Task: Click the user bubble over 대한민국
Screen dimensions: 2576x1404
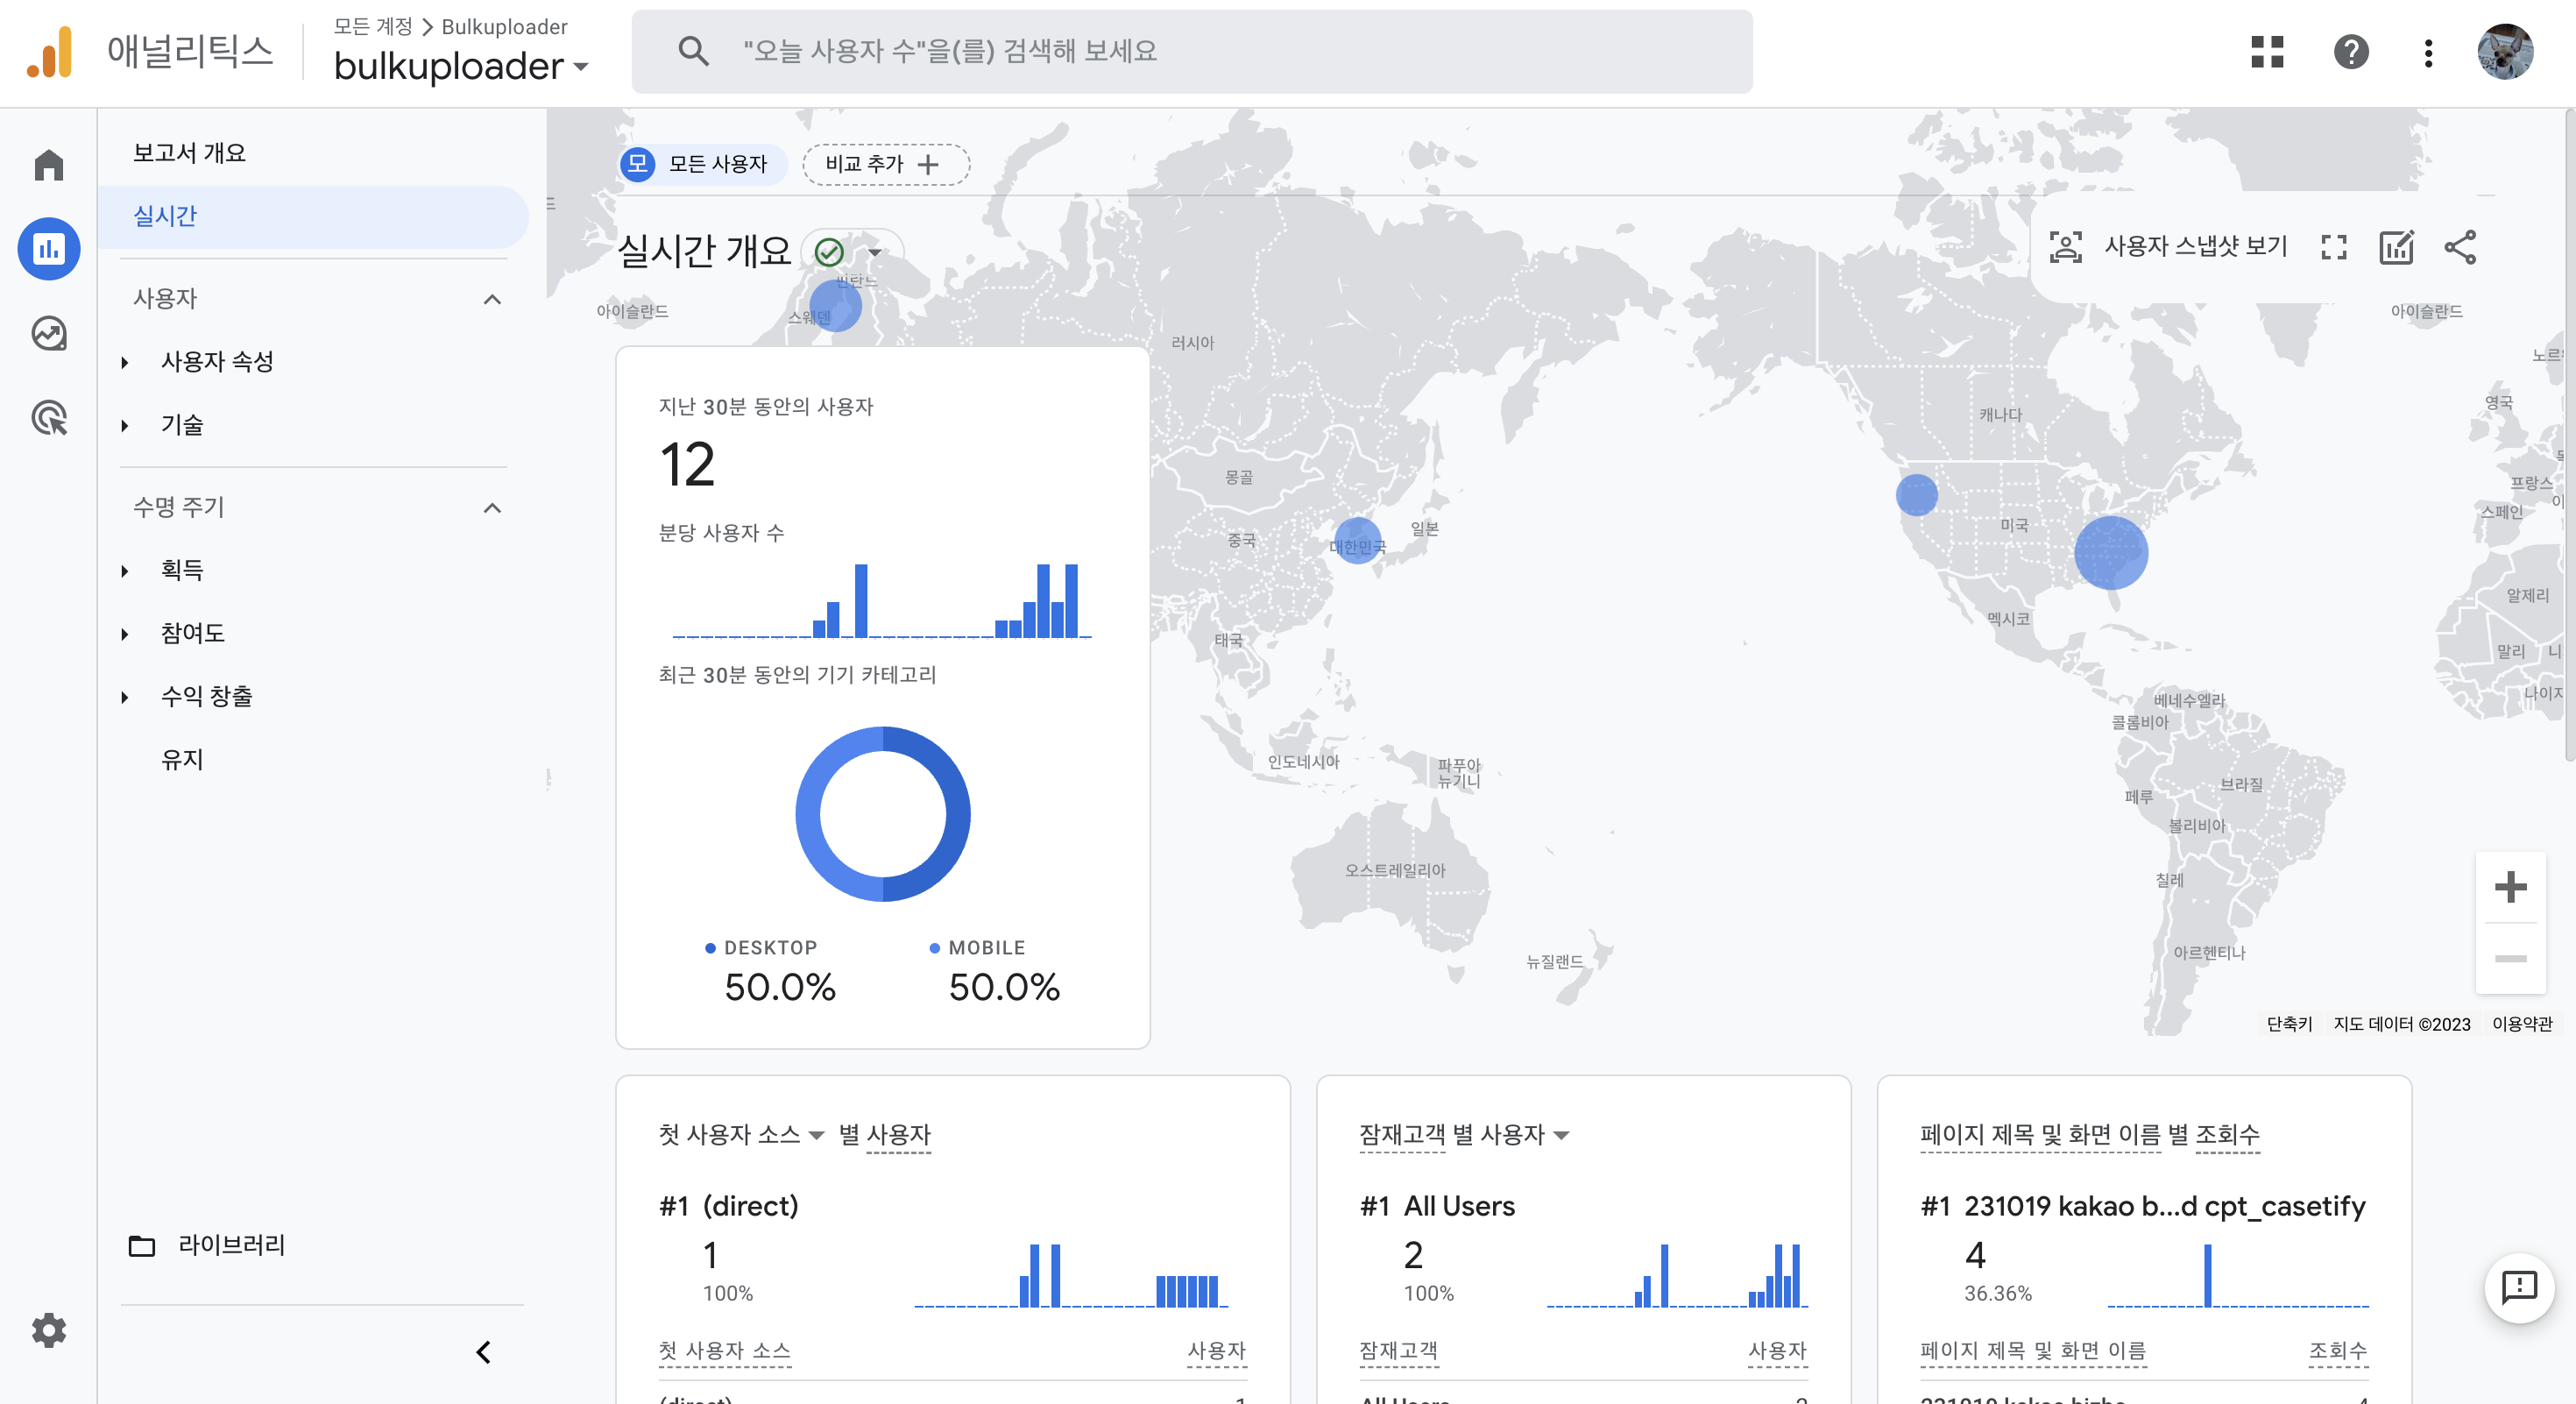Action: click(x=1357, y=540)
